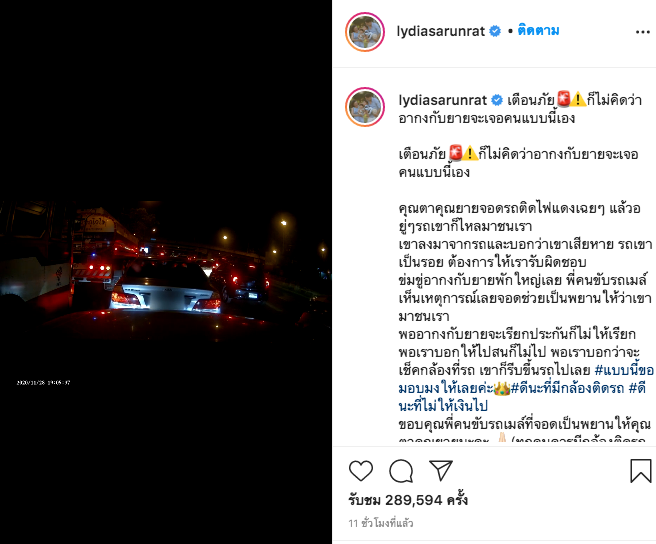This screenshot has width=656, height=544.
Task: Open lydiasarunrat profile picture in header
Action: [365, 32]
